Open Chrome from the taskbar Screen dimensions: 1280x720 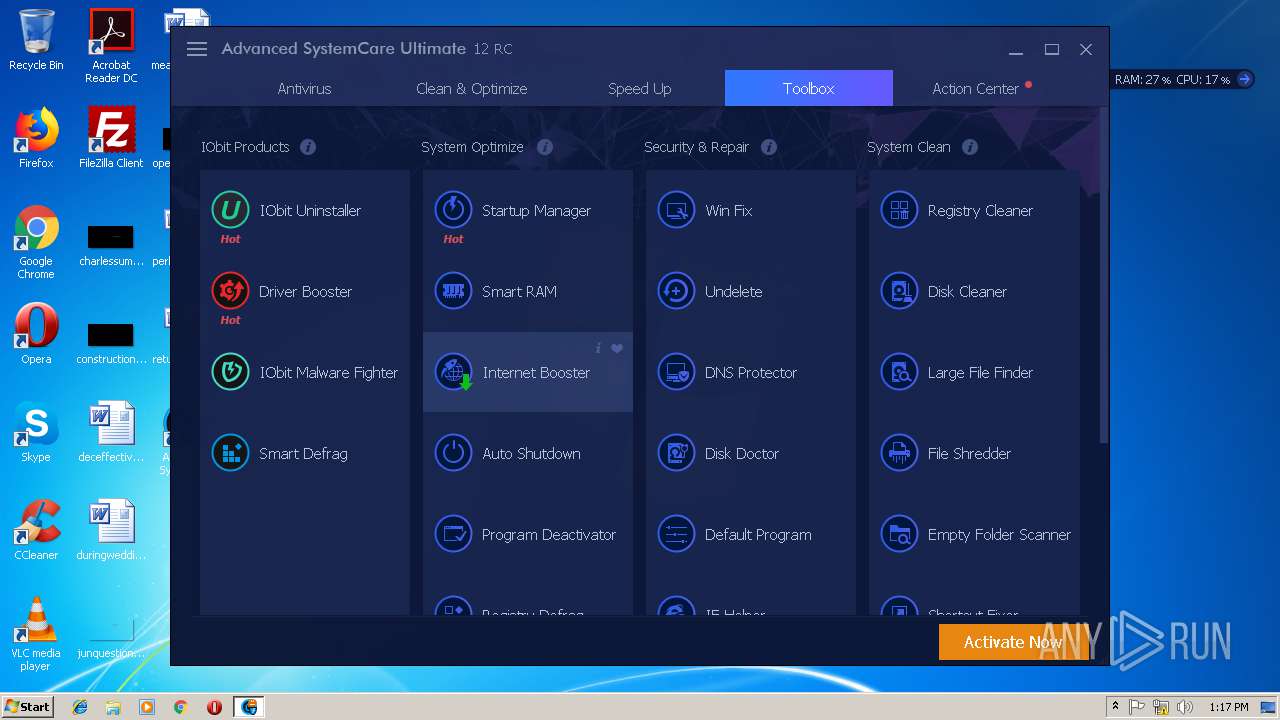click(180, 707)
